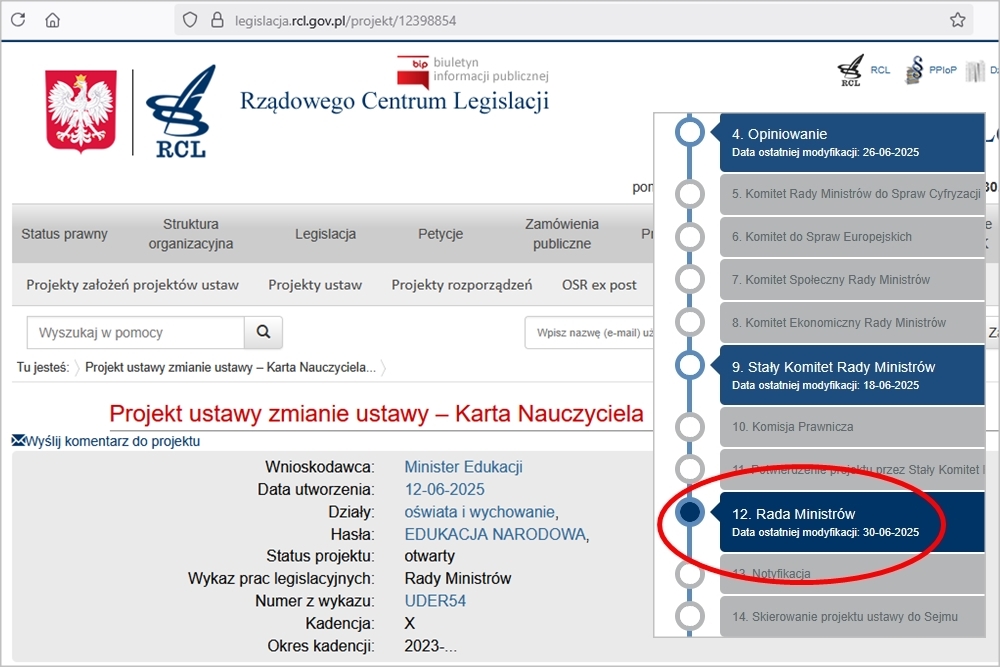Select stage '4. Opiniowanie'
The width and height of the screenshot is (1000, 667).
coord(852,142)
